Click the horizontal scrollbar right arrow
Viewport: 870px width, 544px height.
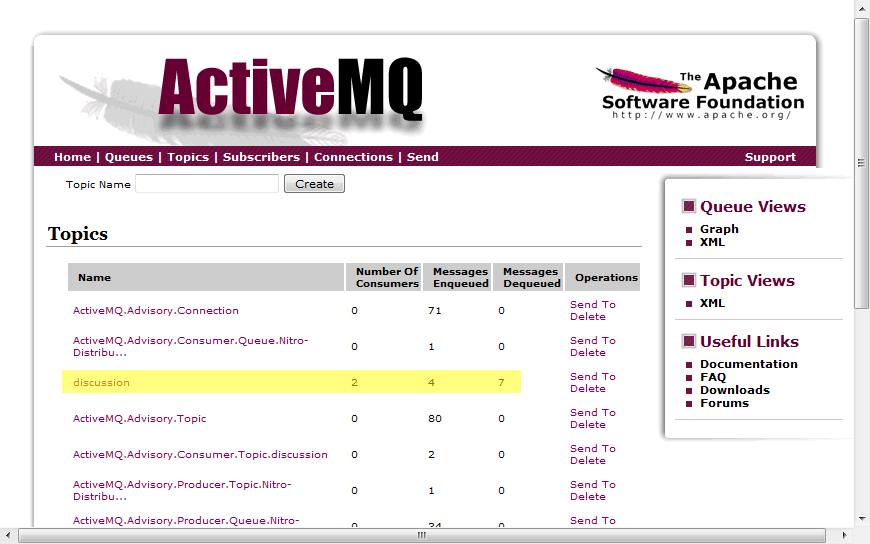[844, 535]
